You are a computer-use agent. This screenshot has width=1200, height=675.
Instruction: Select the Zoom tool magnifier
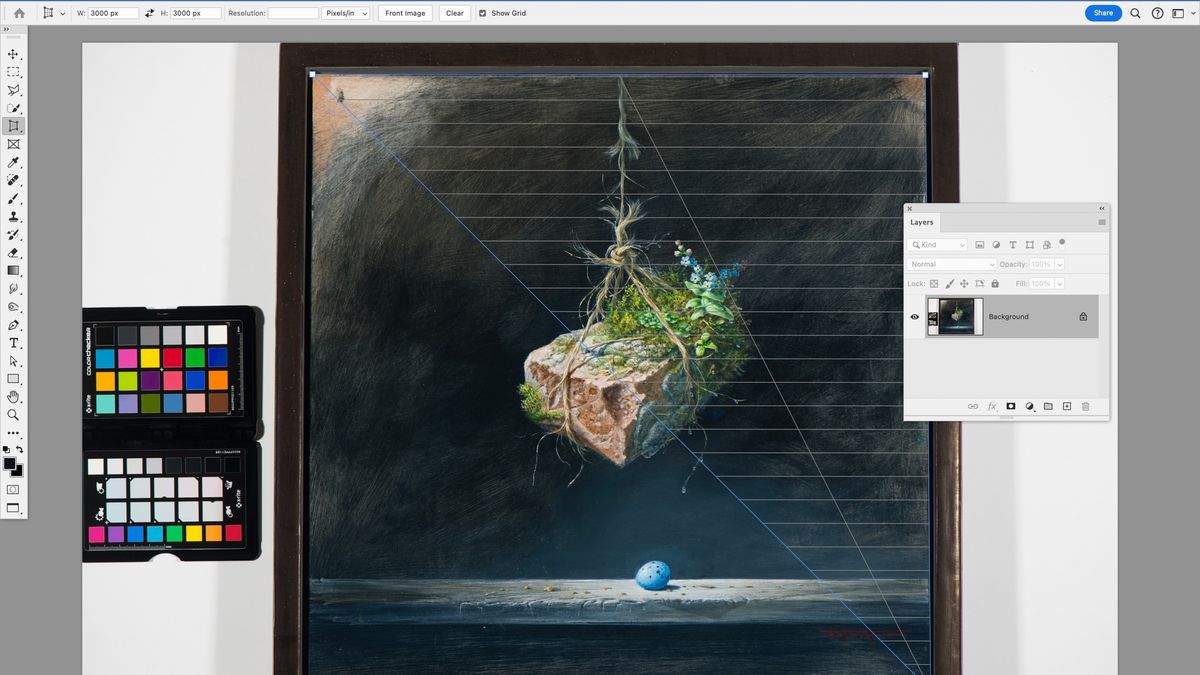pos(13,414)
